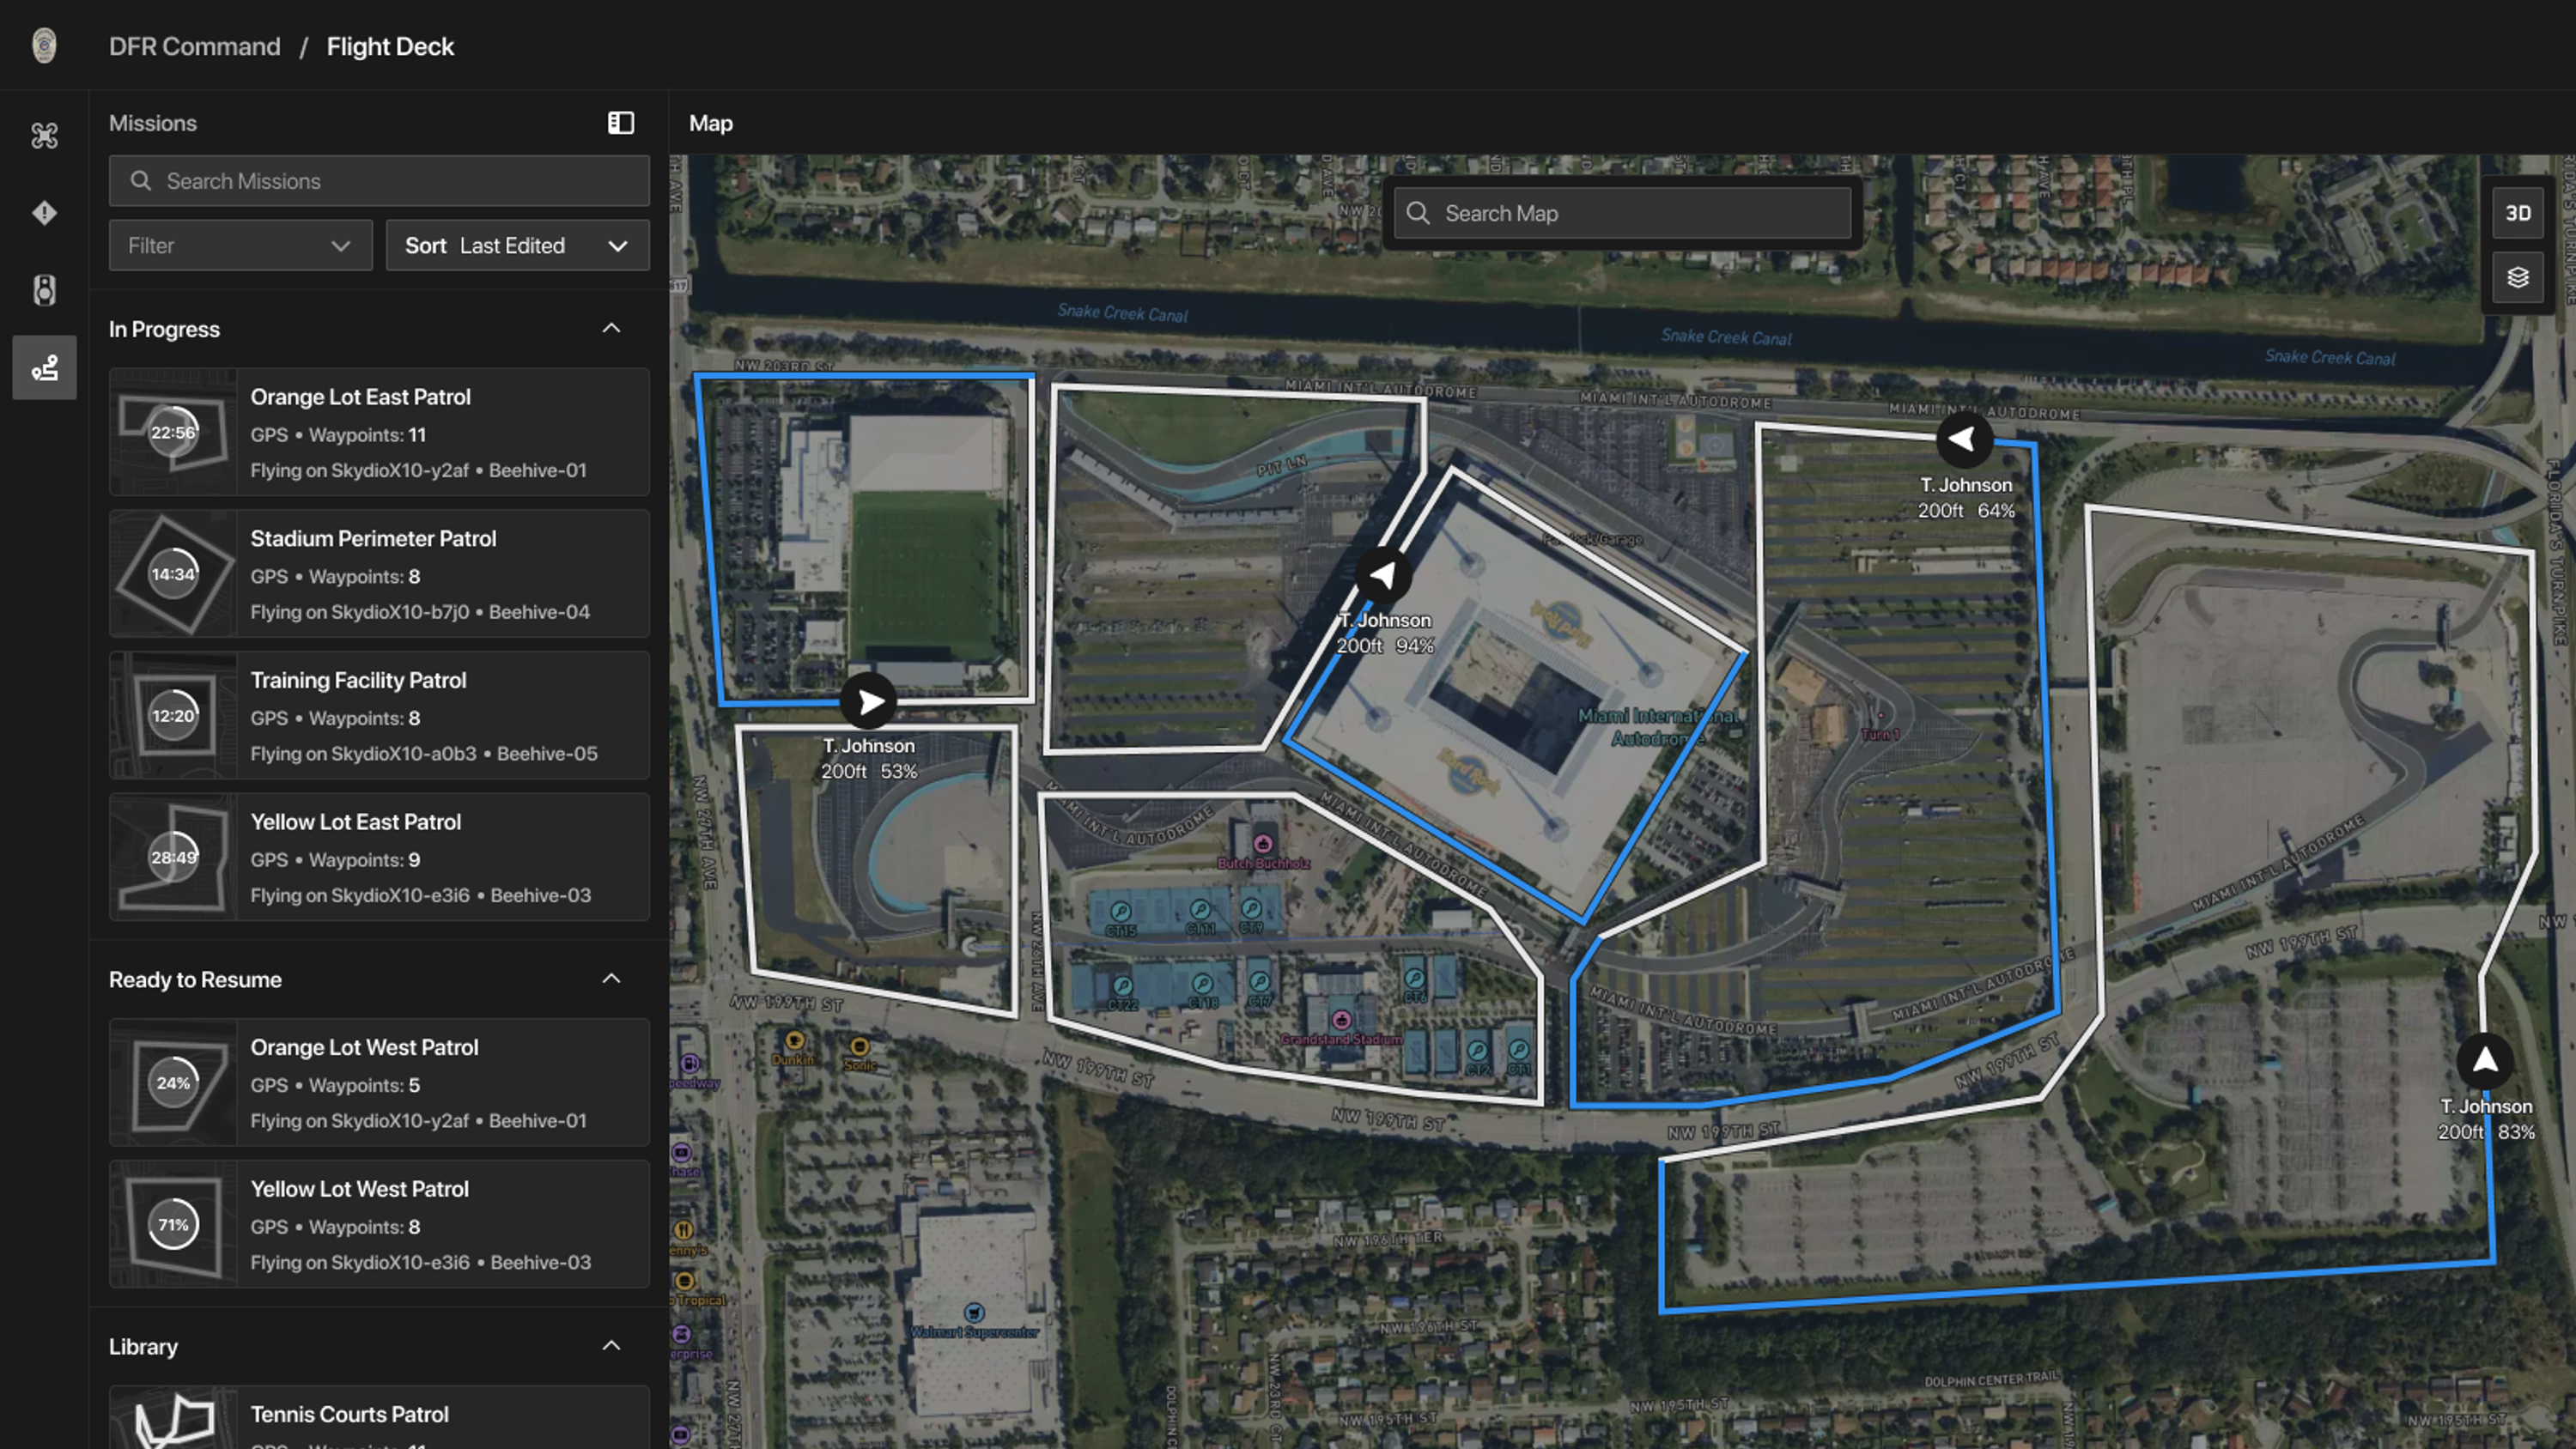Viewport: 2576px width, 1449px height.
Task: Click the Tennis Courts Patrol route thumbnail
Action: pos(173,1418)
